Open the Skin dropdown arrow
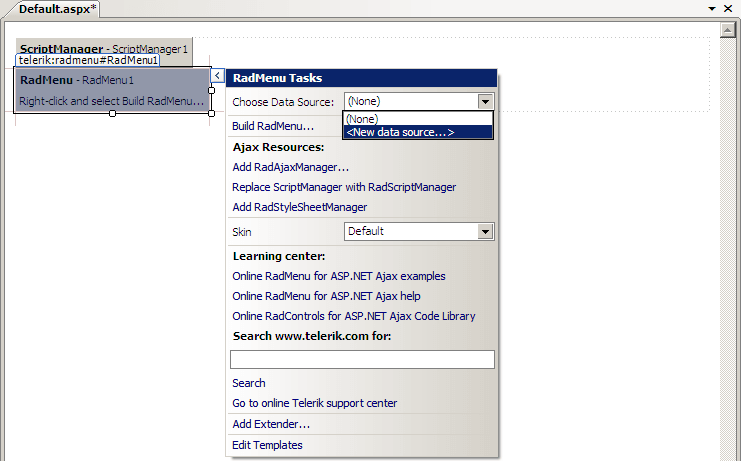Viewport: 741px width, 462px height. pos(485,231)
